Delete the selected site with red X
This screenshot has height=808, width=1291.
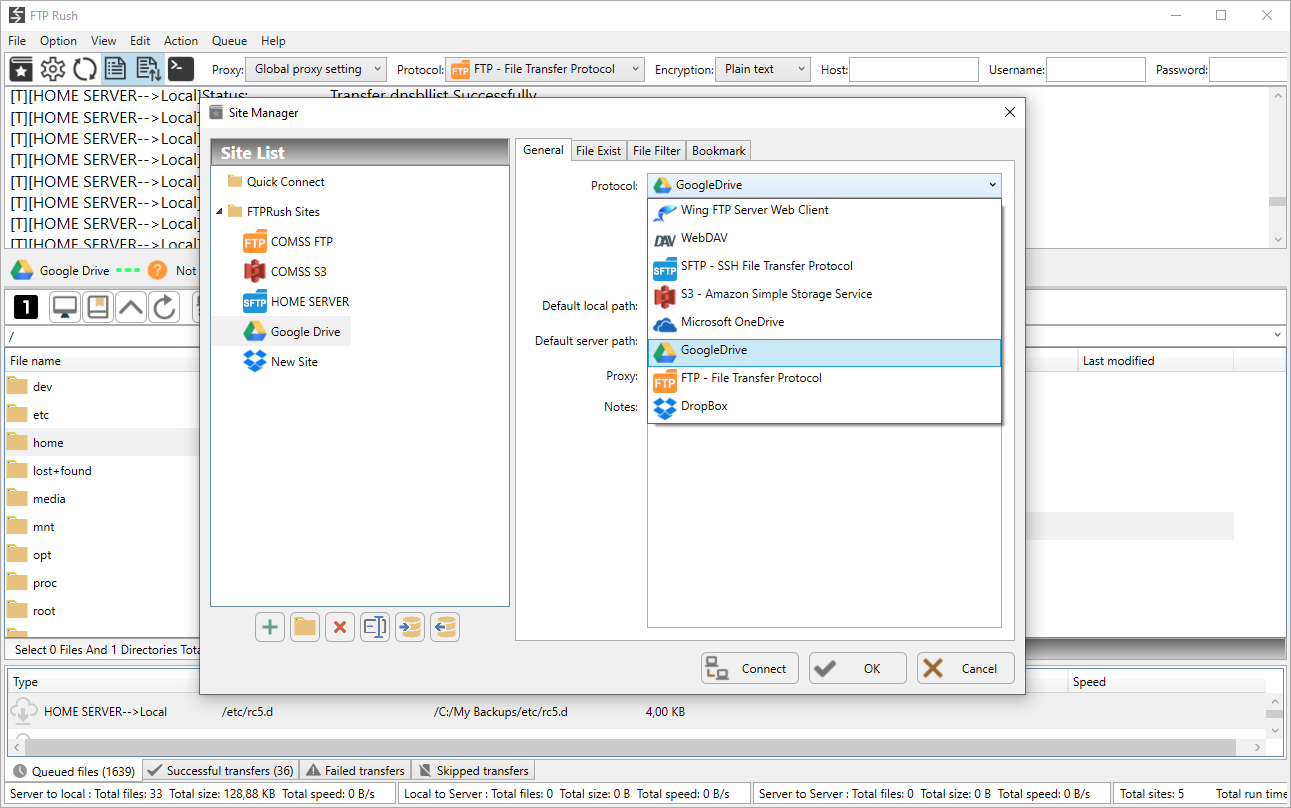point(340,627)
